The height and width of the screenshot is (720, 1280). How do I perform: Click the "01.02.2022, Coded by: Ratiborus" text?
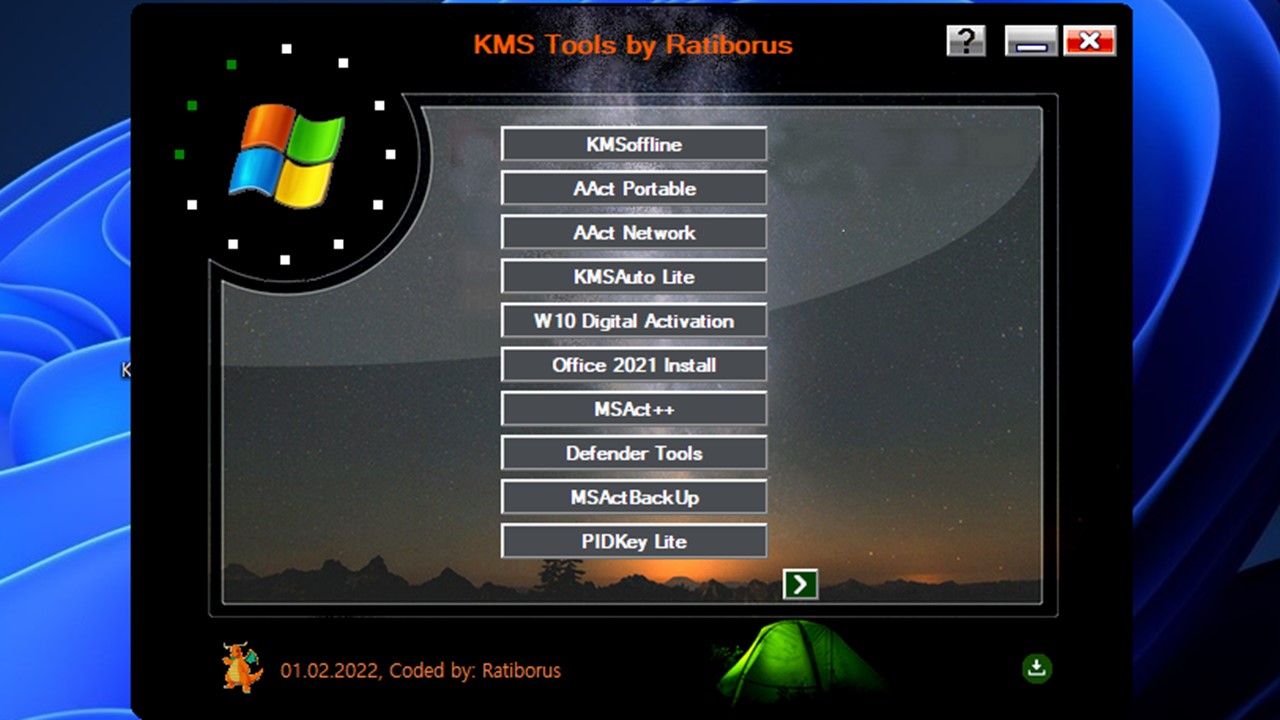click(421, 670)
